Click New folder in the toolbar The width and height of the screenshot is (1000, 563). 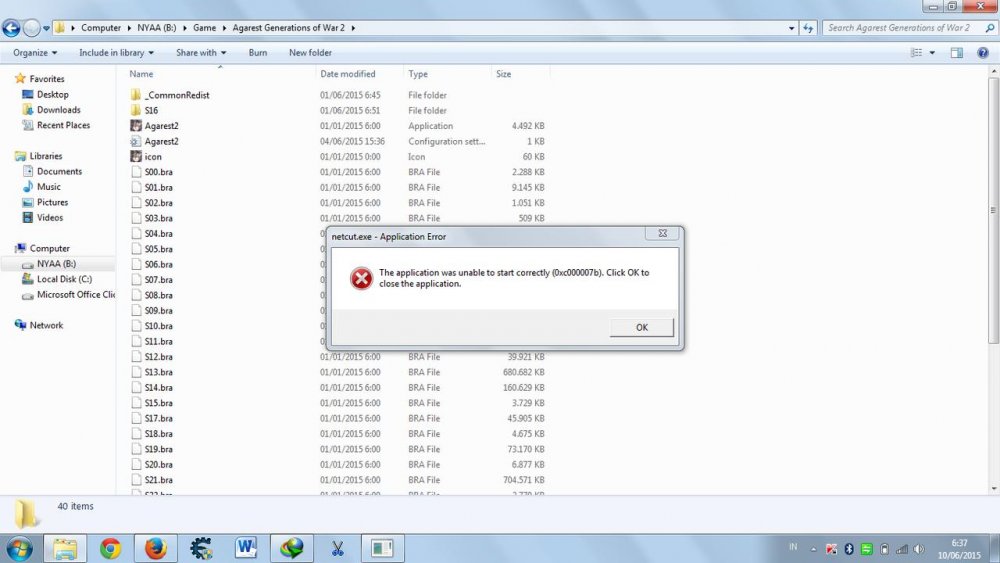310,53
